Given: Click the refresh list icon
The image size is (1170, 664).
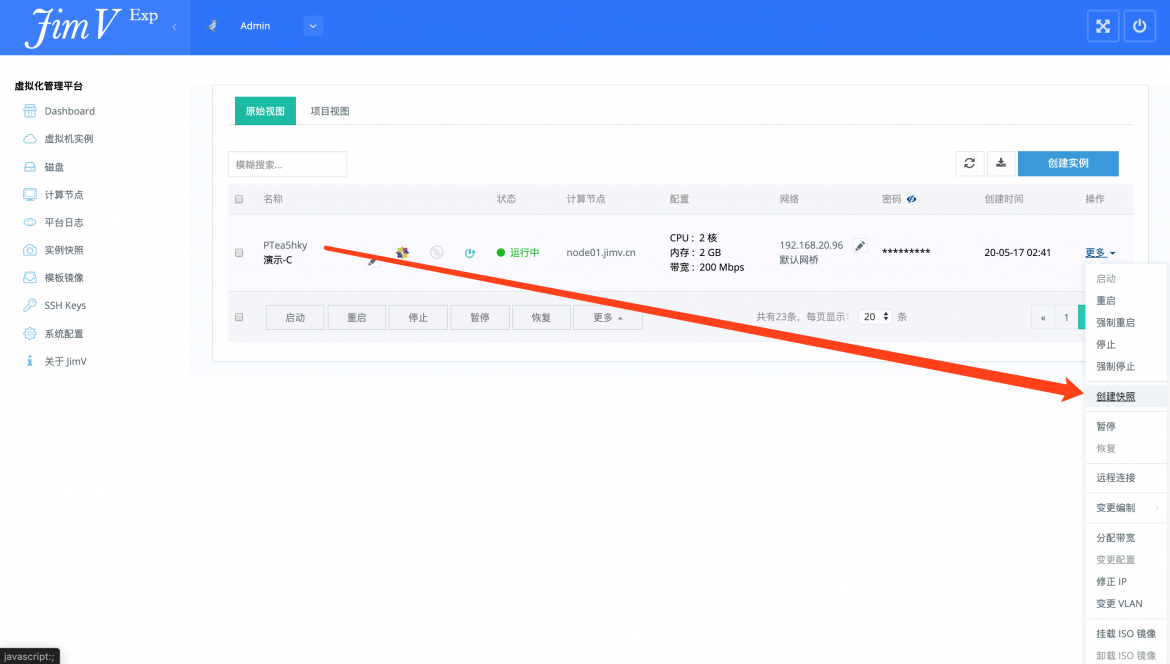Looking at the screenshot, I should coord(969,163).
